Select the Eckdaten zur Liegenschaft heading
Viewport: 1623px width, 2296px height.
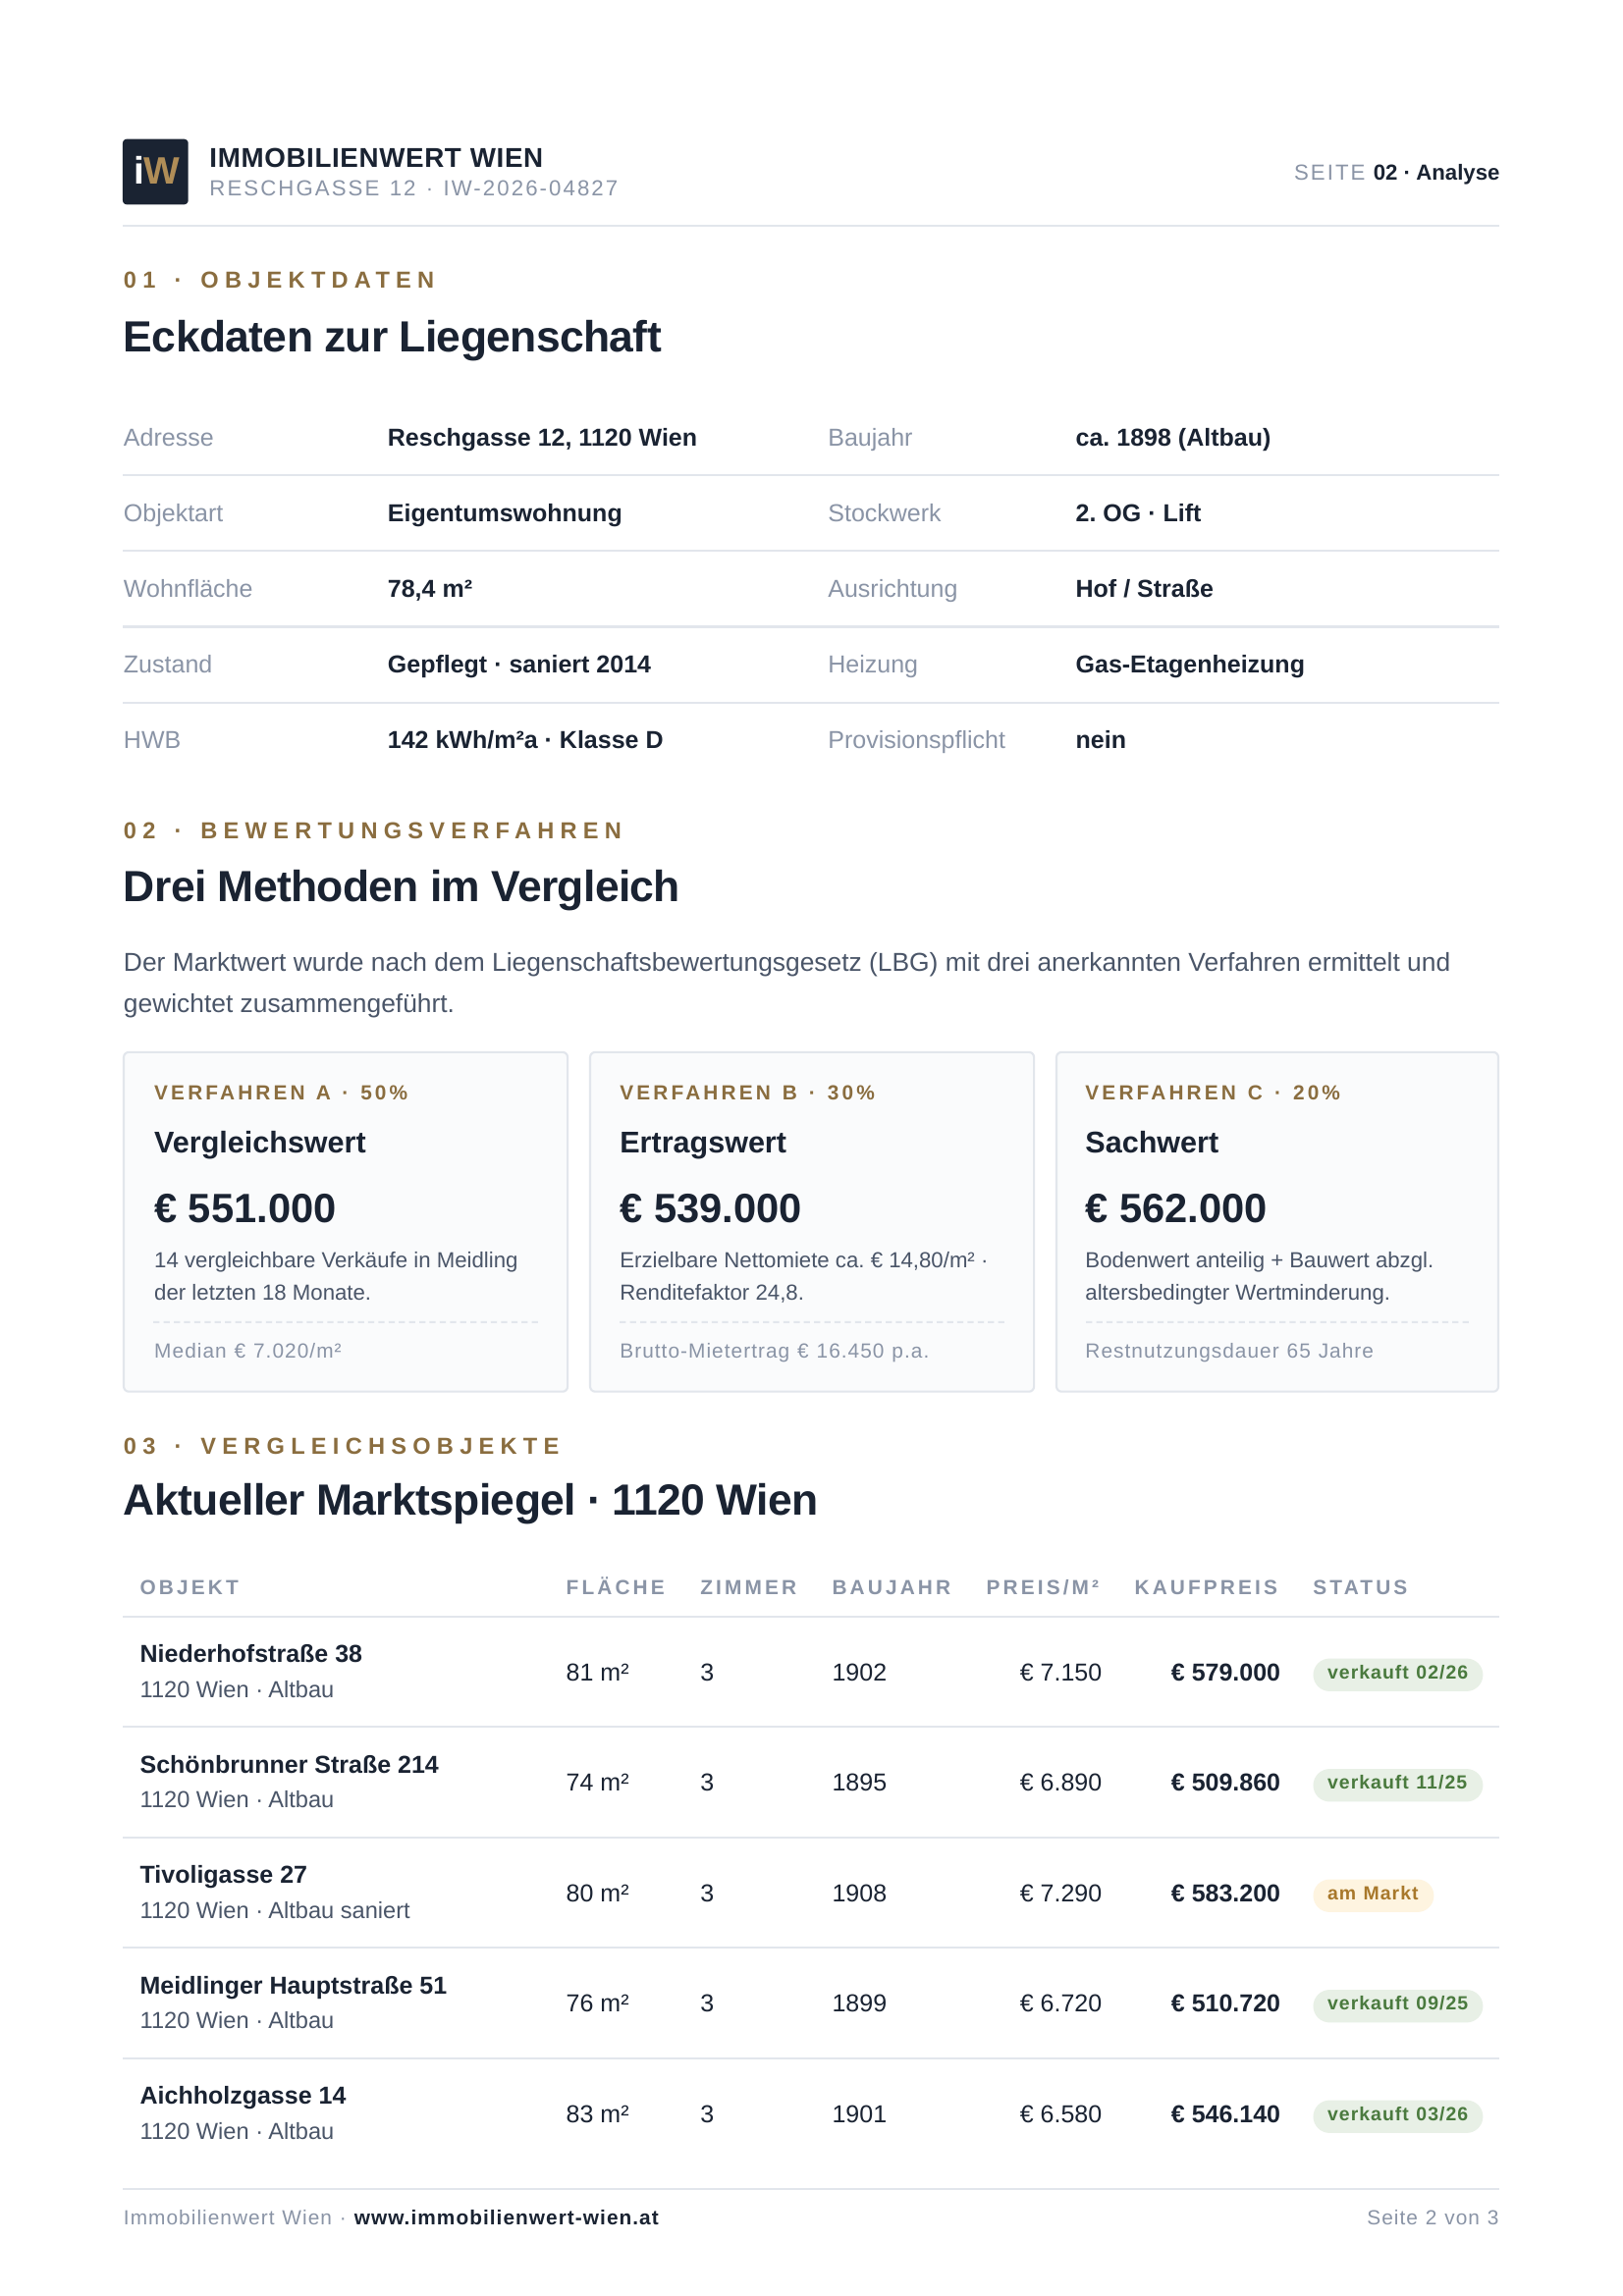pos(392,337)
